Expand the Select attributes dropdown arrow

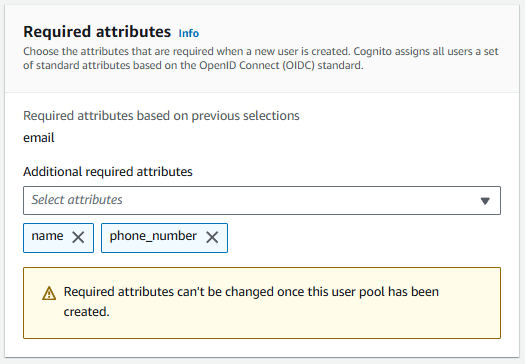click(x=485, y=201)
